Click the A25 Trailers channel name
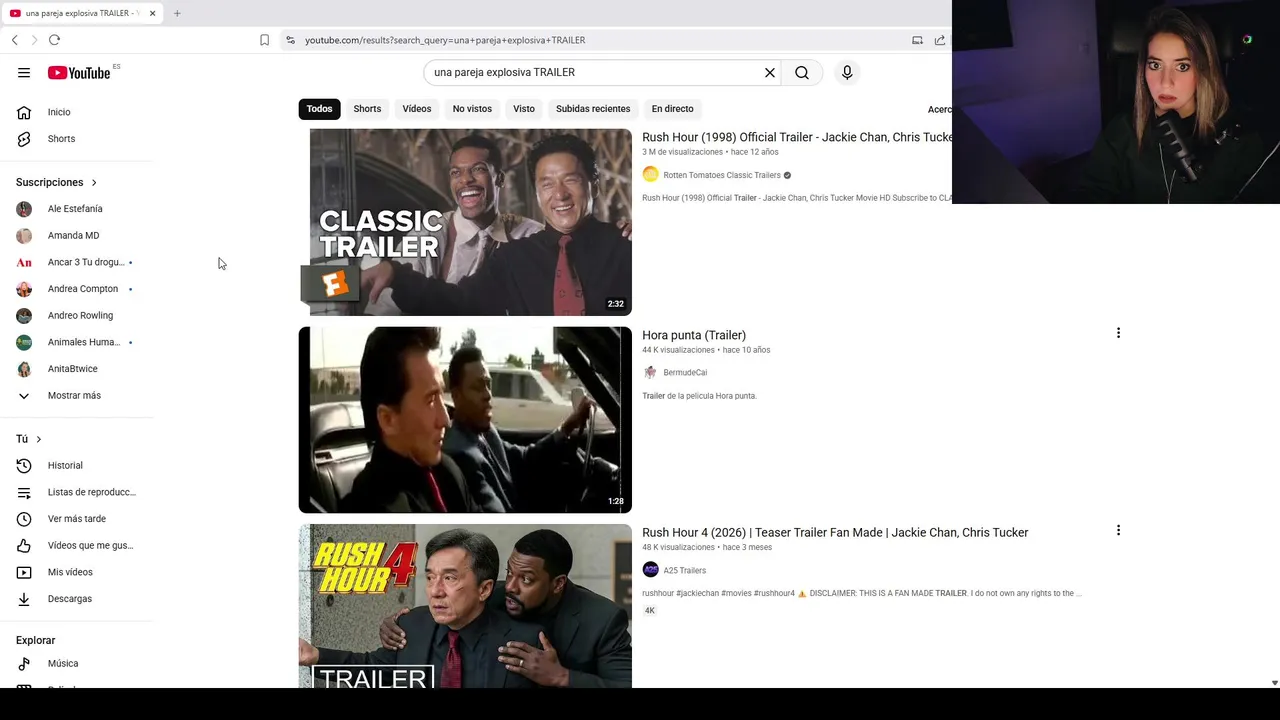The width and height of the screenshot is (1280, 720). point(685,570)
